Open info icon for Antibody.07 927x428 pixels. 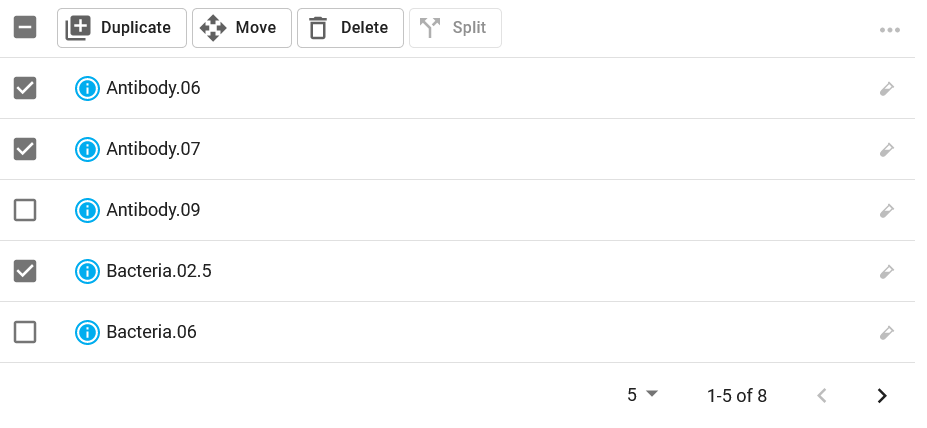point(87,150)
